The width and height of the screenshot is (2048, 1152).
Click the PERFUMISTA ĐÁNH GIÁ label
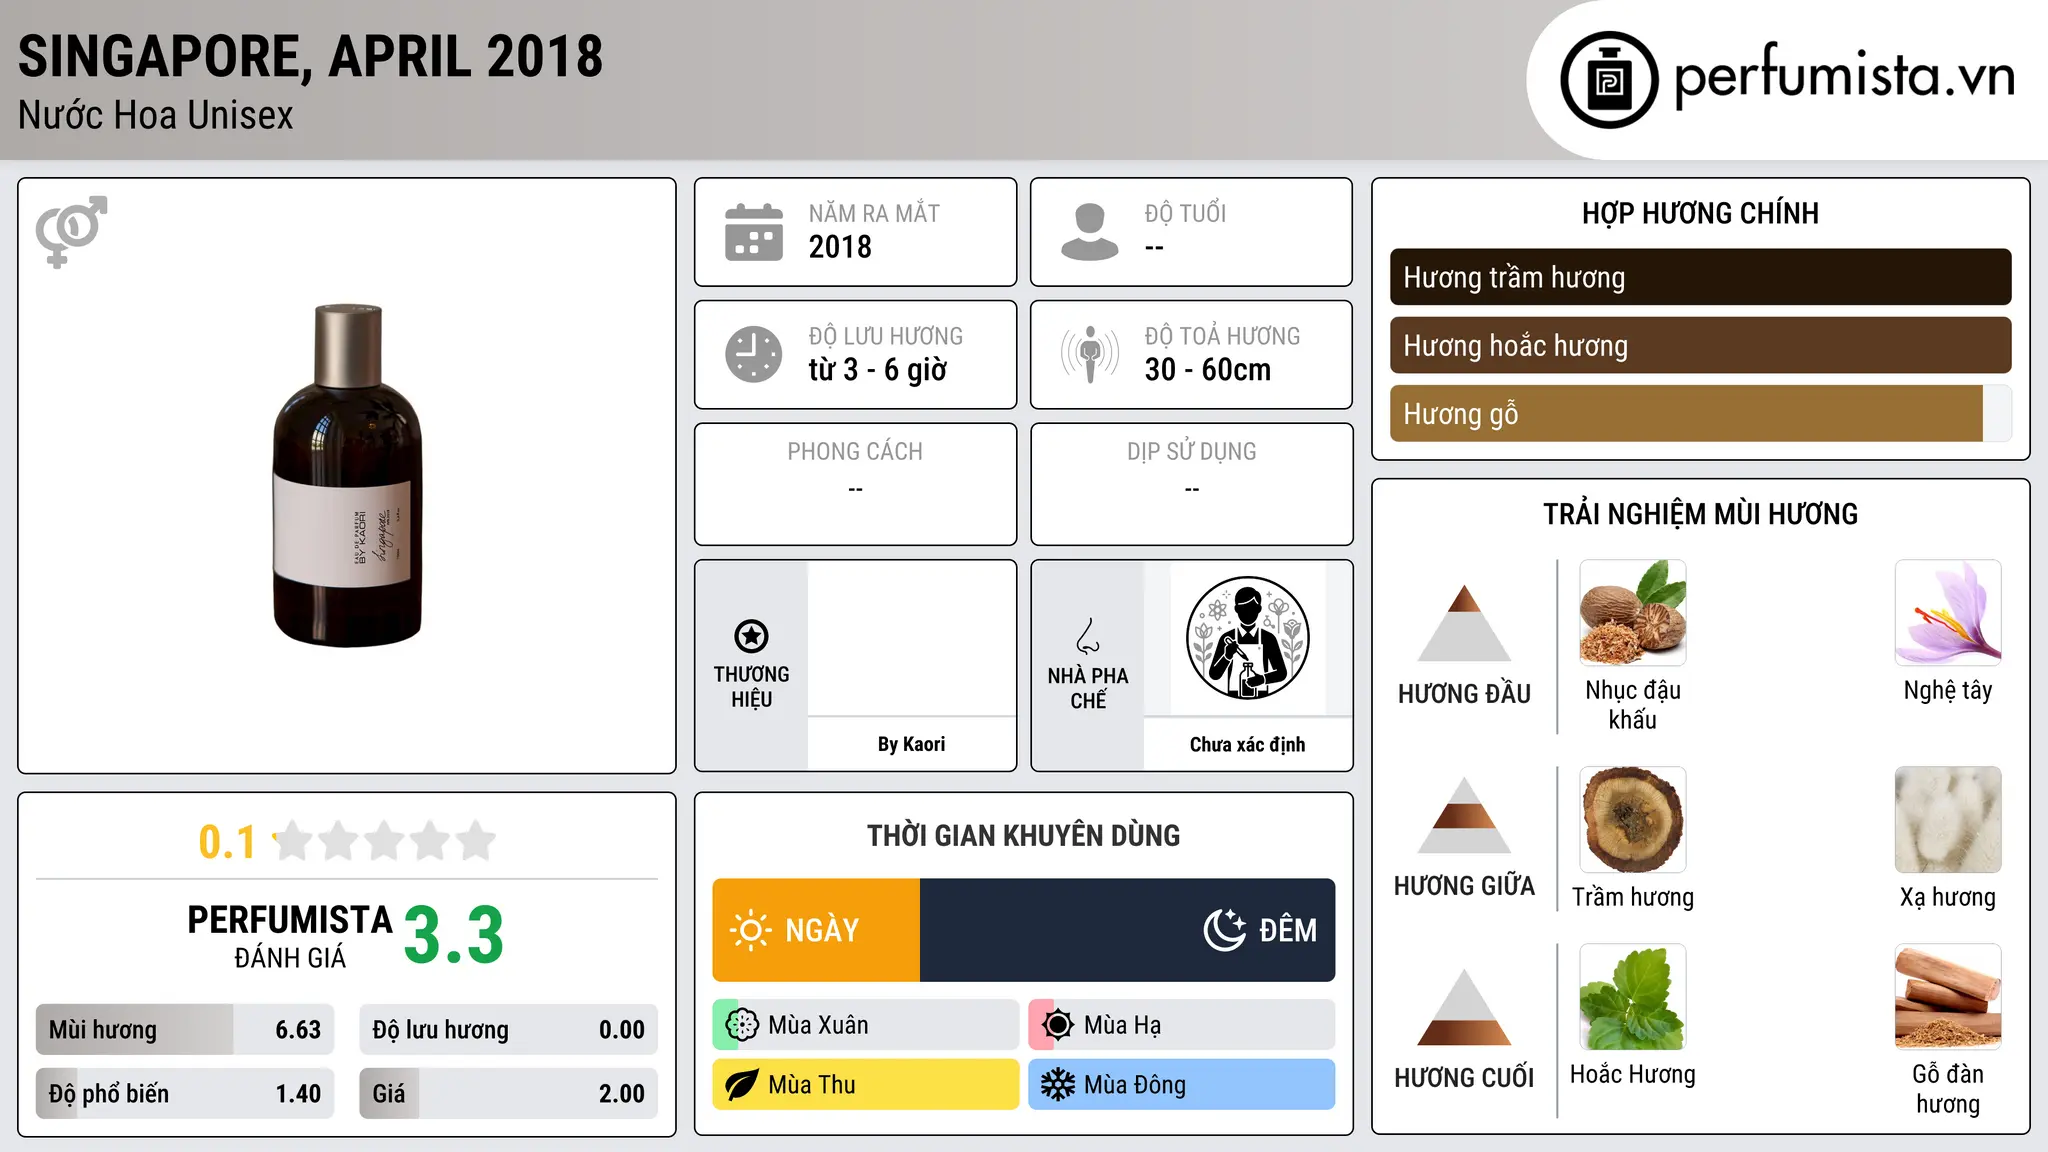pyautogui.click(x=290, y=936)
